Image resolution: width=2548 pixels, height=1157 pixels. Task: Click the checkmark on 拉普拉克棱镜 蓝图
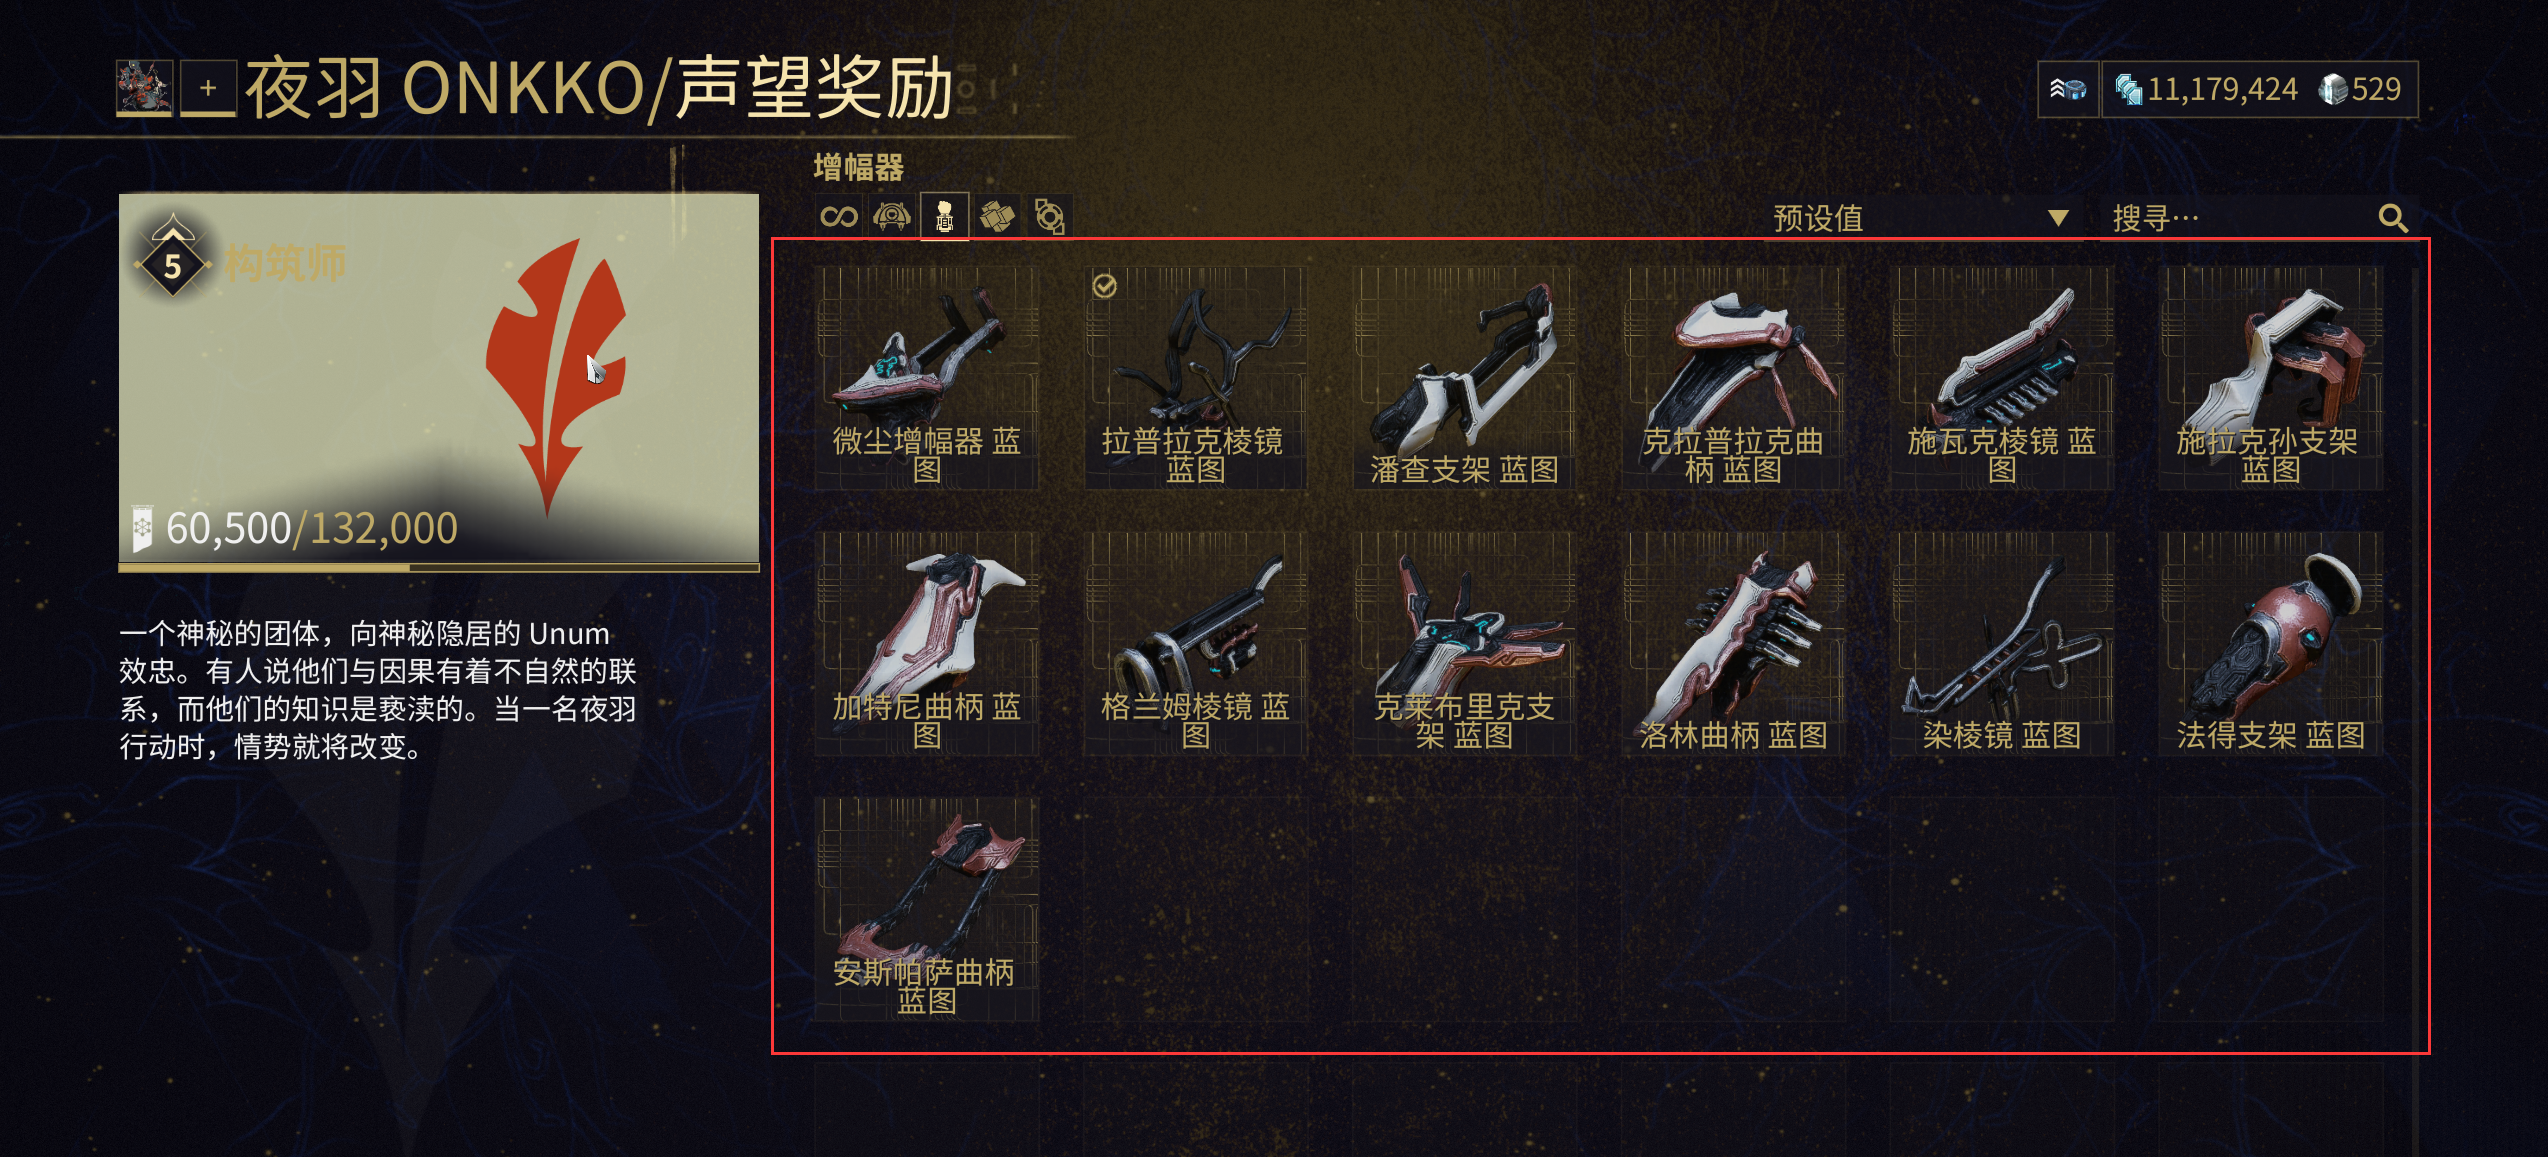point(1104,287)
